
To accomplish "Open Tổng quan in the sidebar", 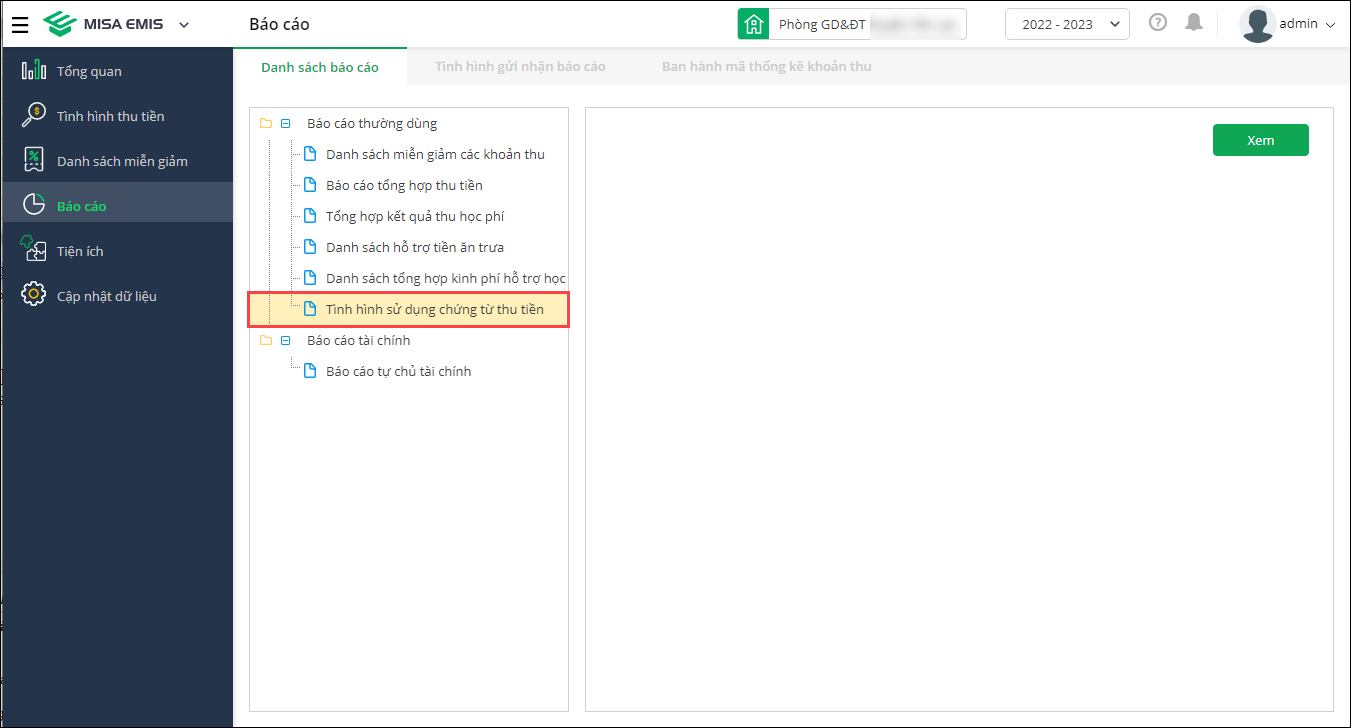I will click(117, 71).
